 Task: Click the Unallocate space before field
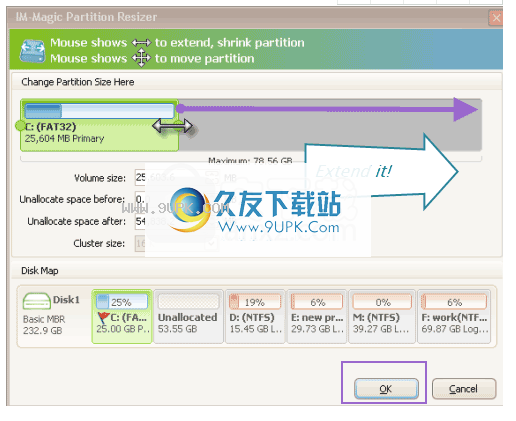[177, 199]
